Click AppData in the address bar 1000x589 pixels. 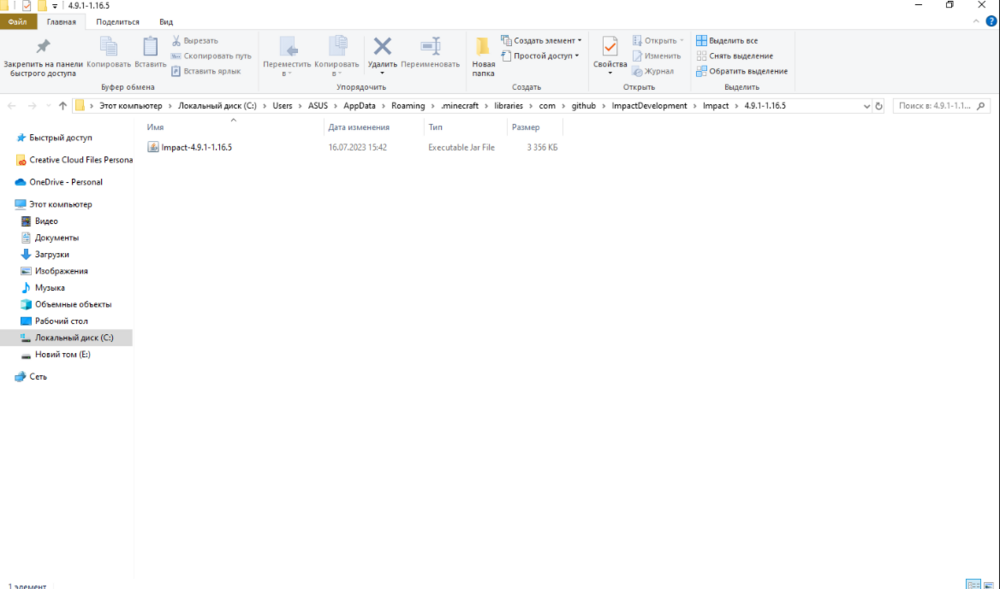tap(359, 106)
